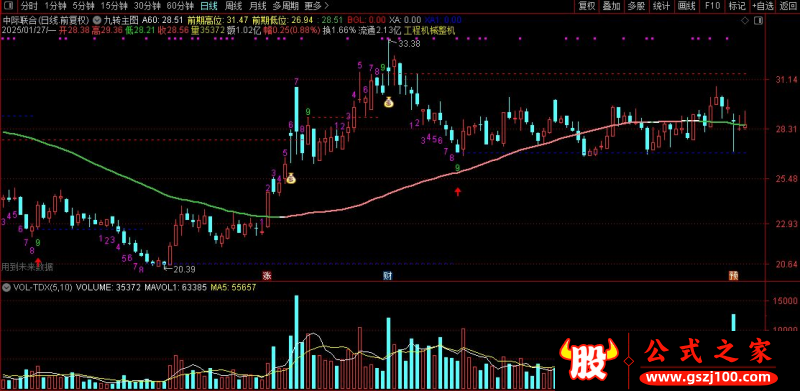Click the money bag marker near peak
The image size is (800, 391).
click(389, 102)
